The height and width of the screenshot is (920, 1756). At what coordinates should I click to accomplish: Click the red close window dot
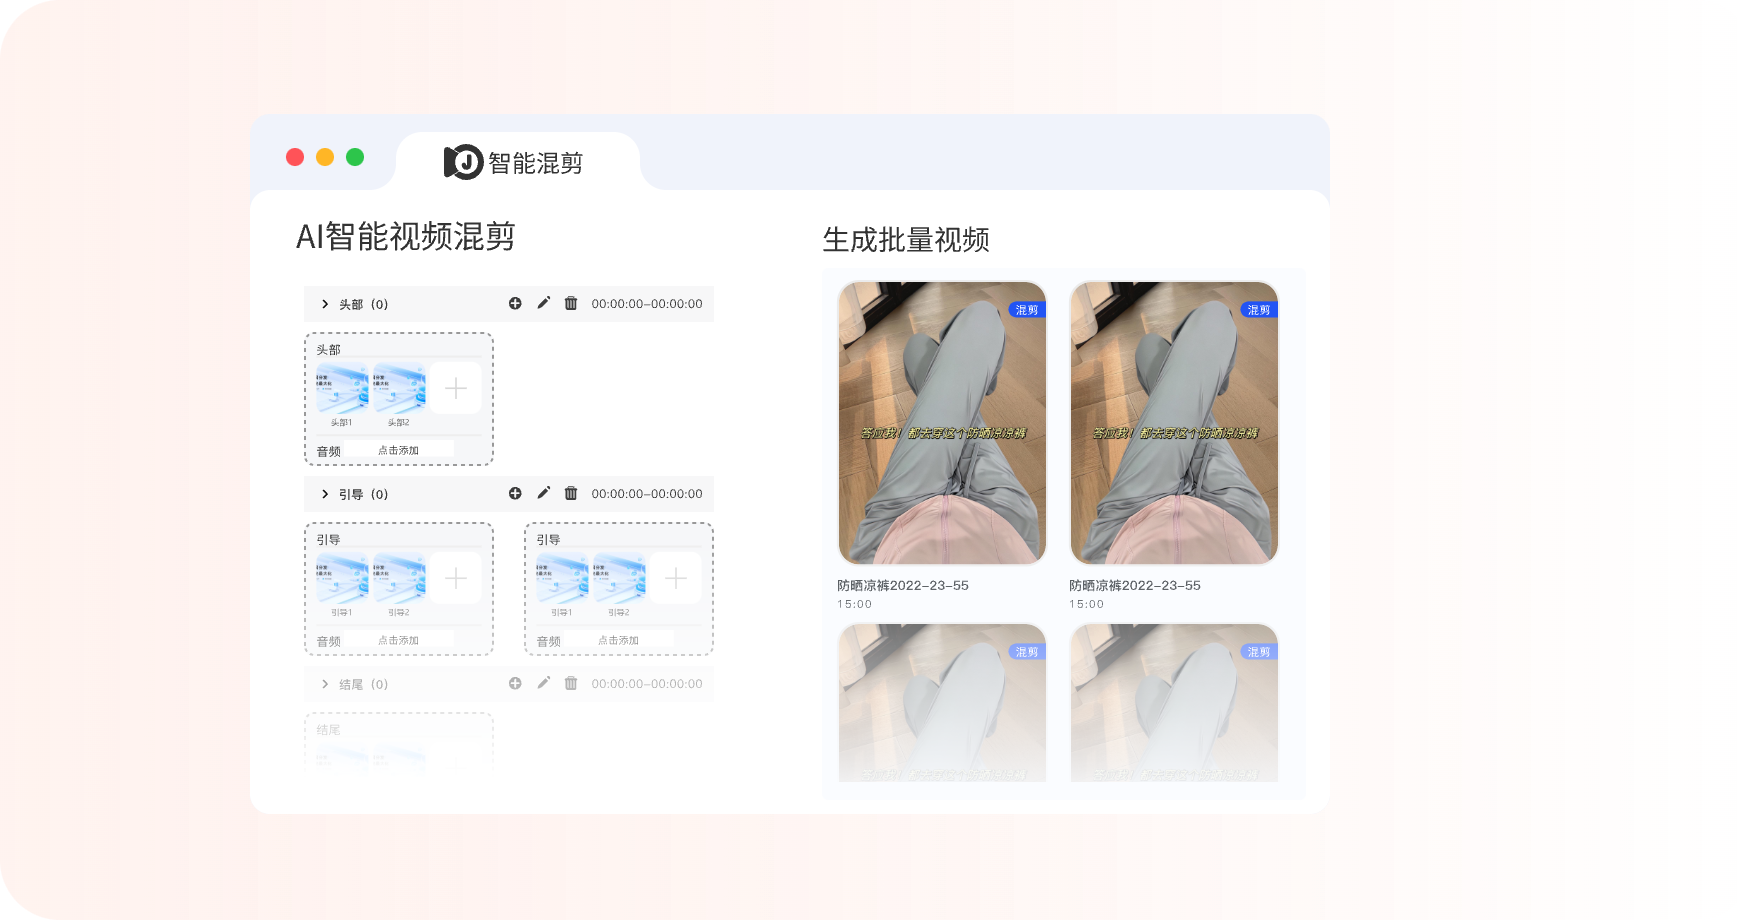[295, 157]
